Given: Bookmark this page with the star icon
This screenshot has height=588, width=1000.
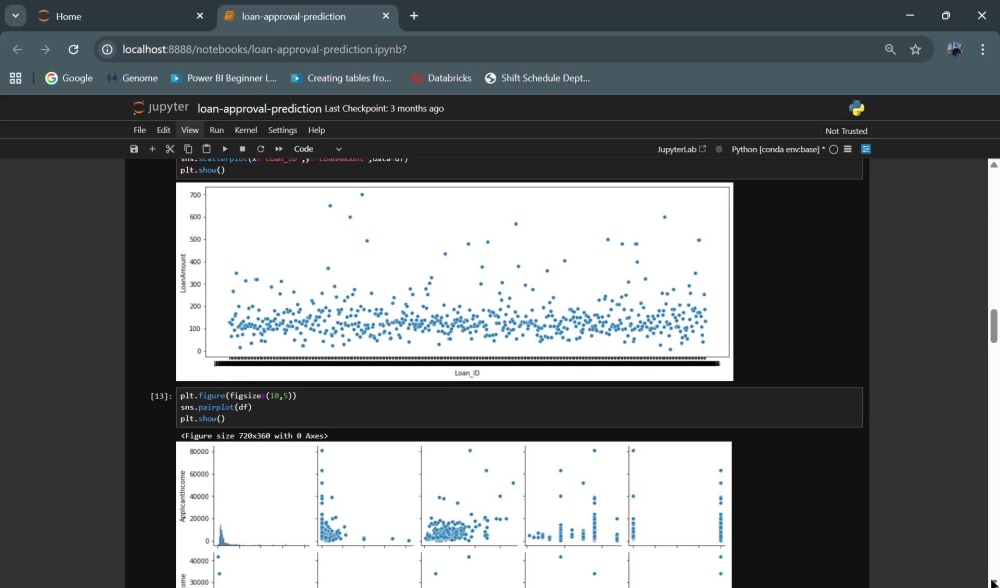Looking at the screenshot, I should point(915,49).
